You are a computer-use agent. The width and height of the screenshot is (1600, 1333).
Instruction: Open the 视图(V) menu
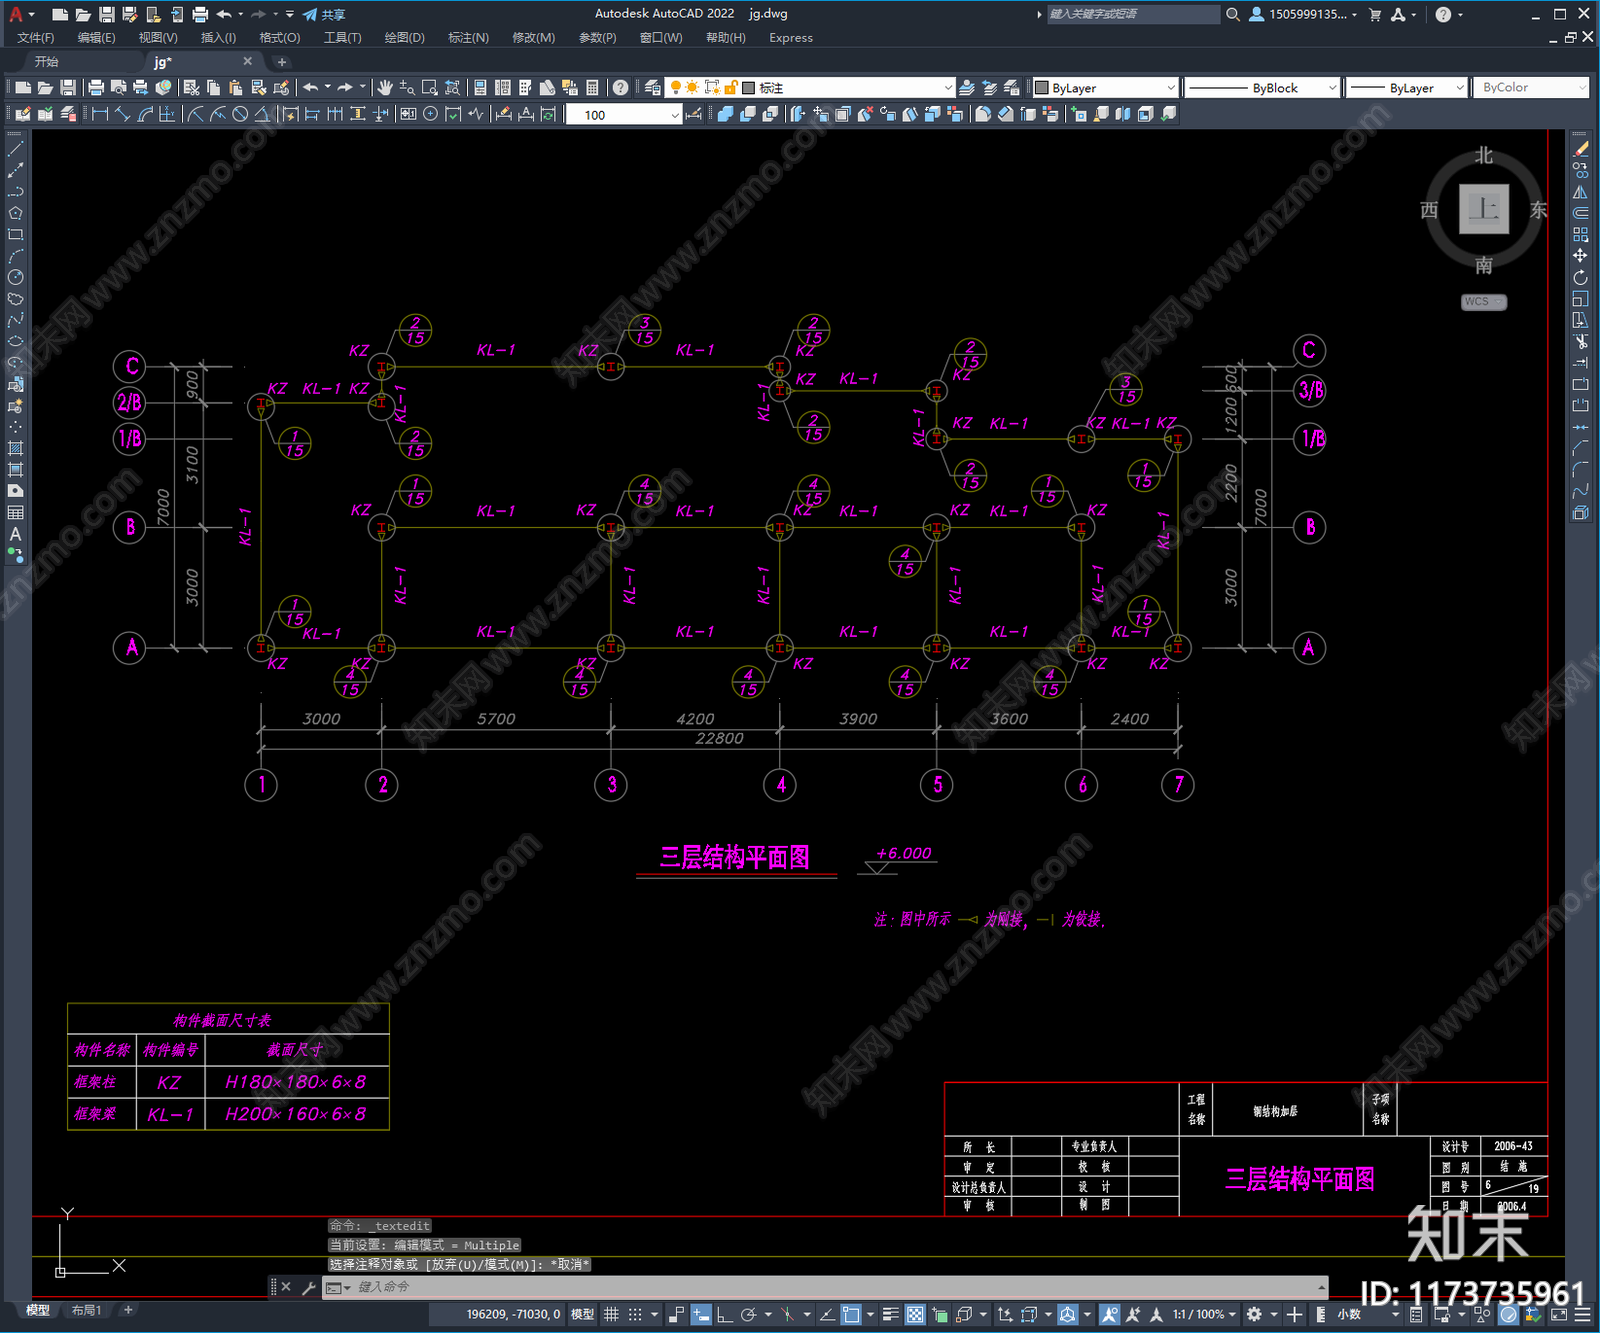click(x=158, y=38)
